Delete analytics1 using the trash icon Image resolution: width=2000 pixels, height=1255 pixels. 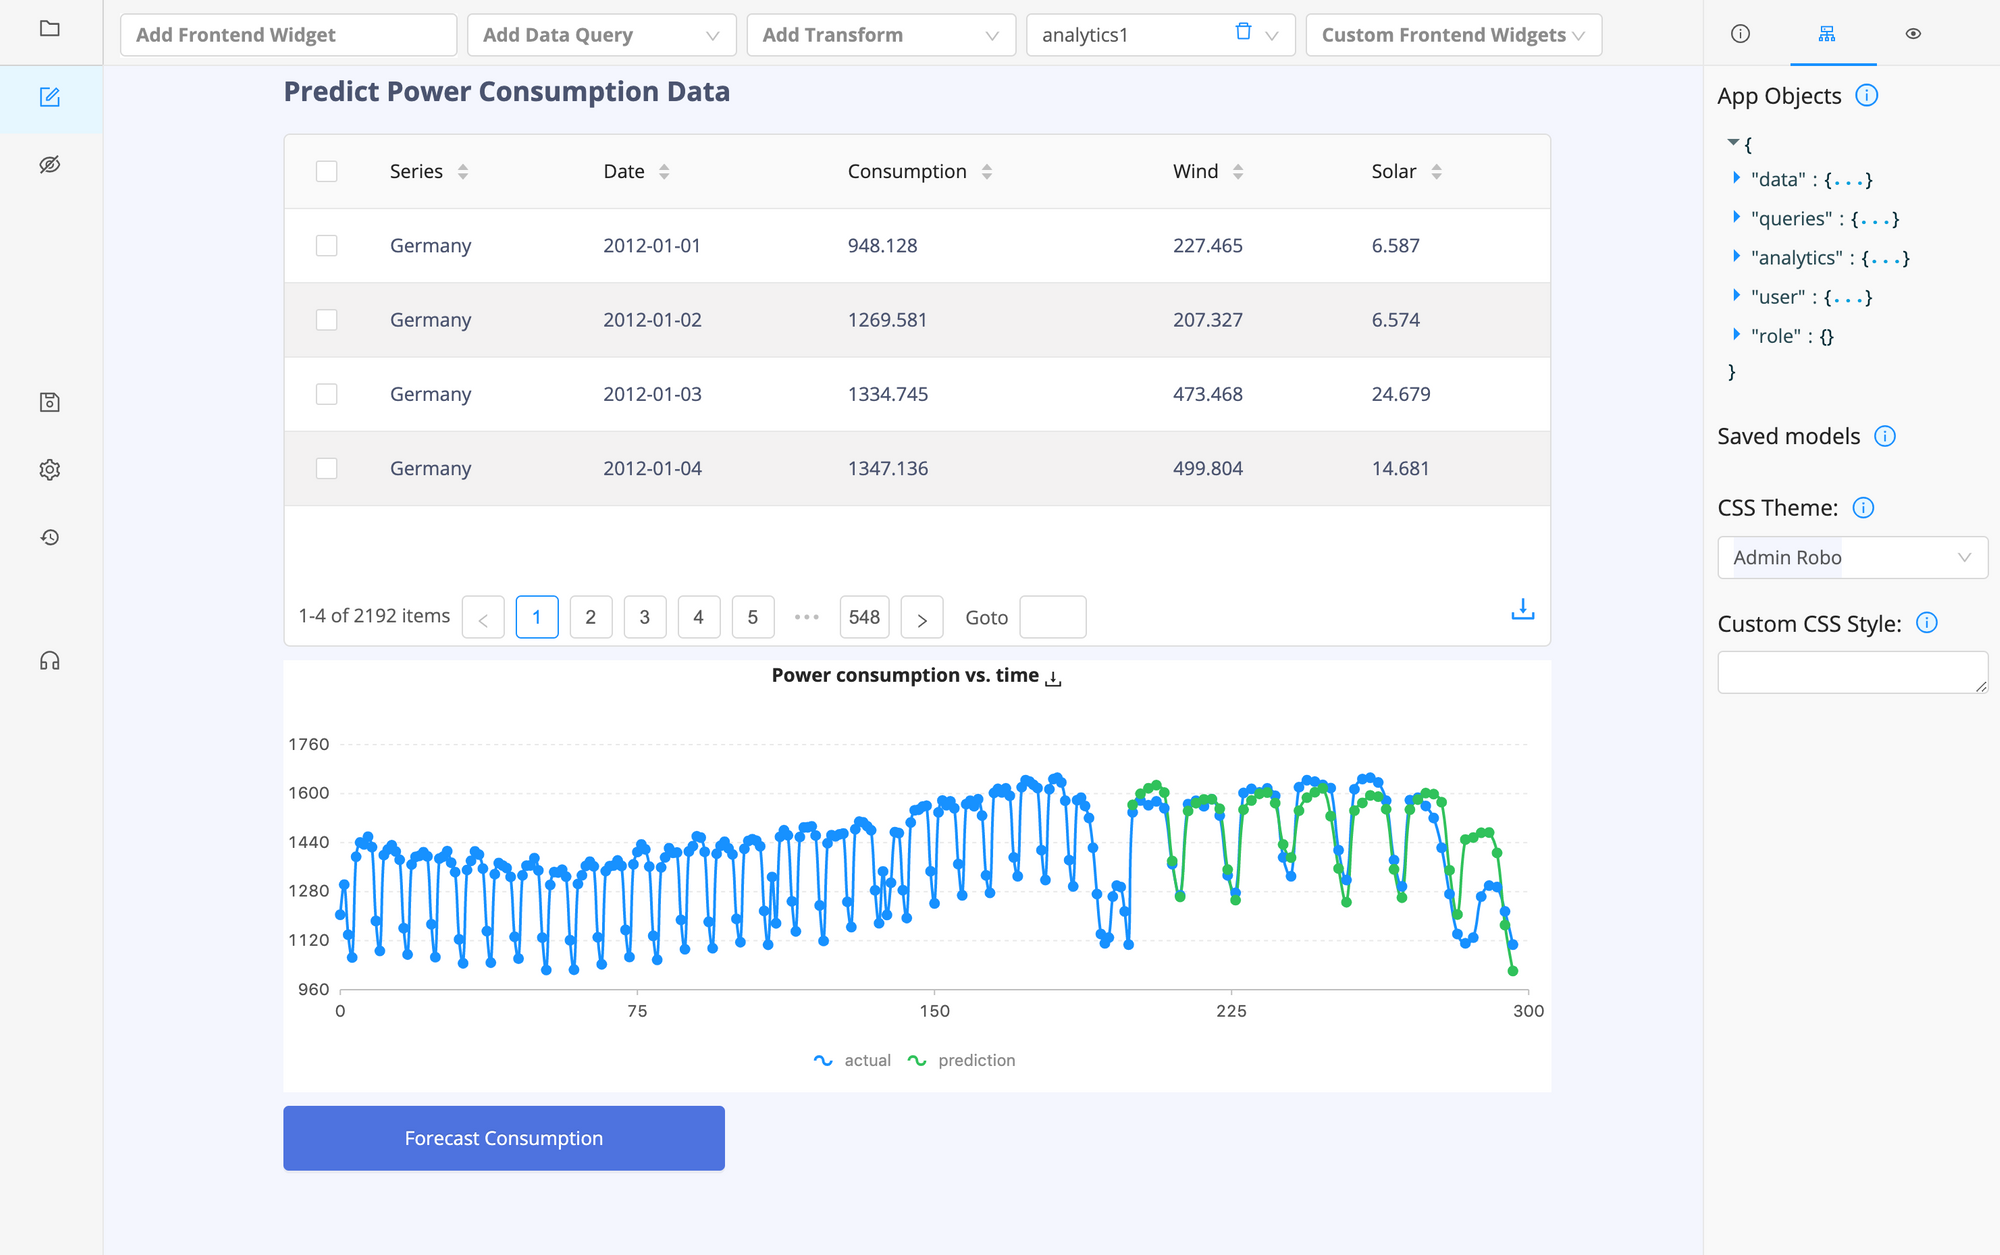pos(1243,32)
